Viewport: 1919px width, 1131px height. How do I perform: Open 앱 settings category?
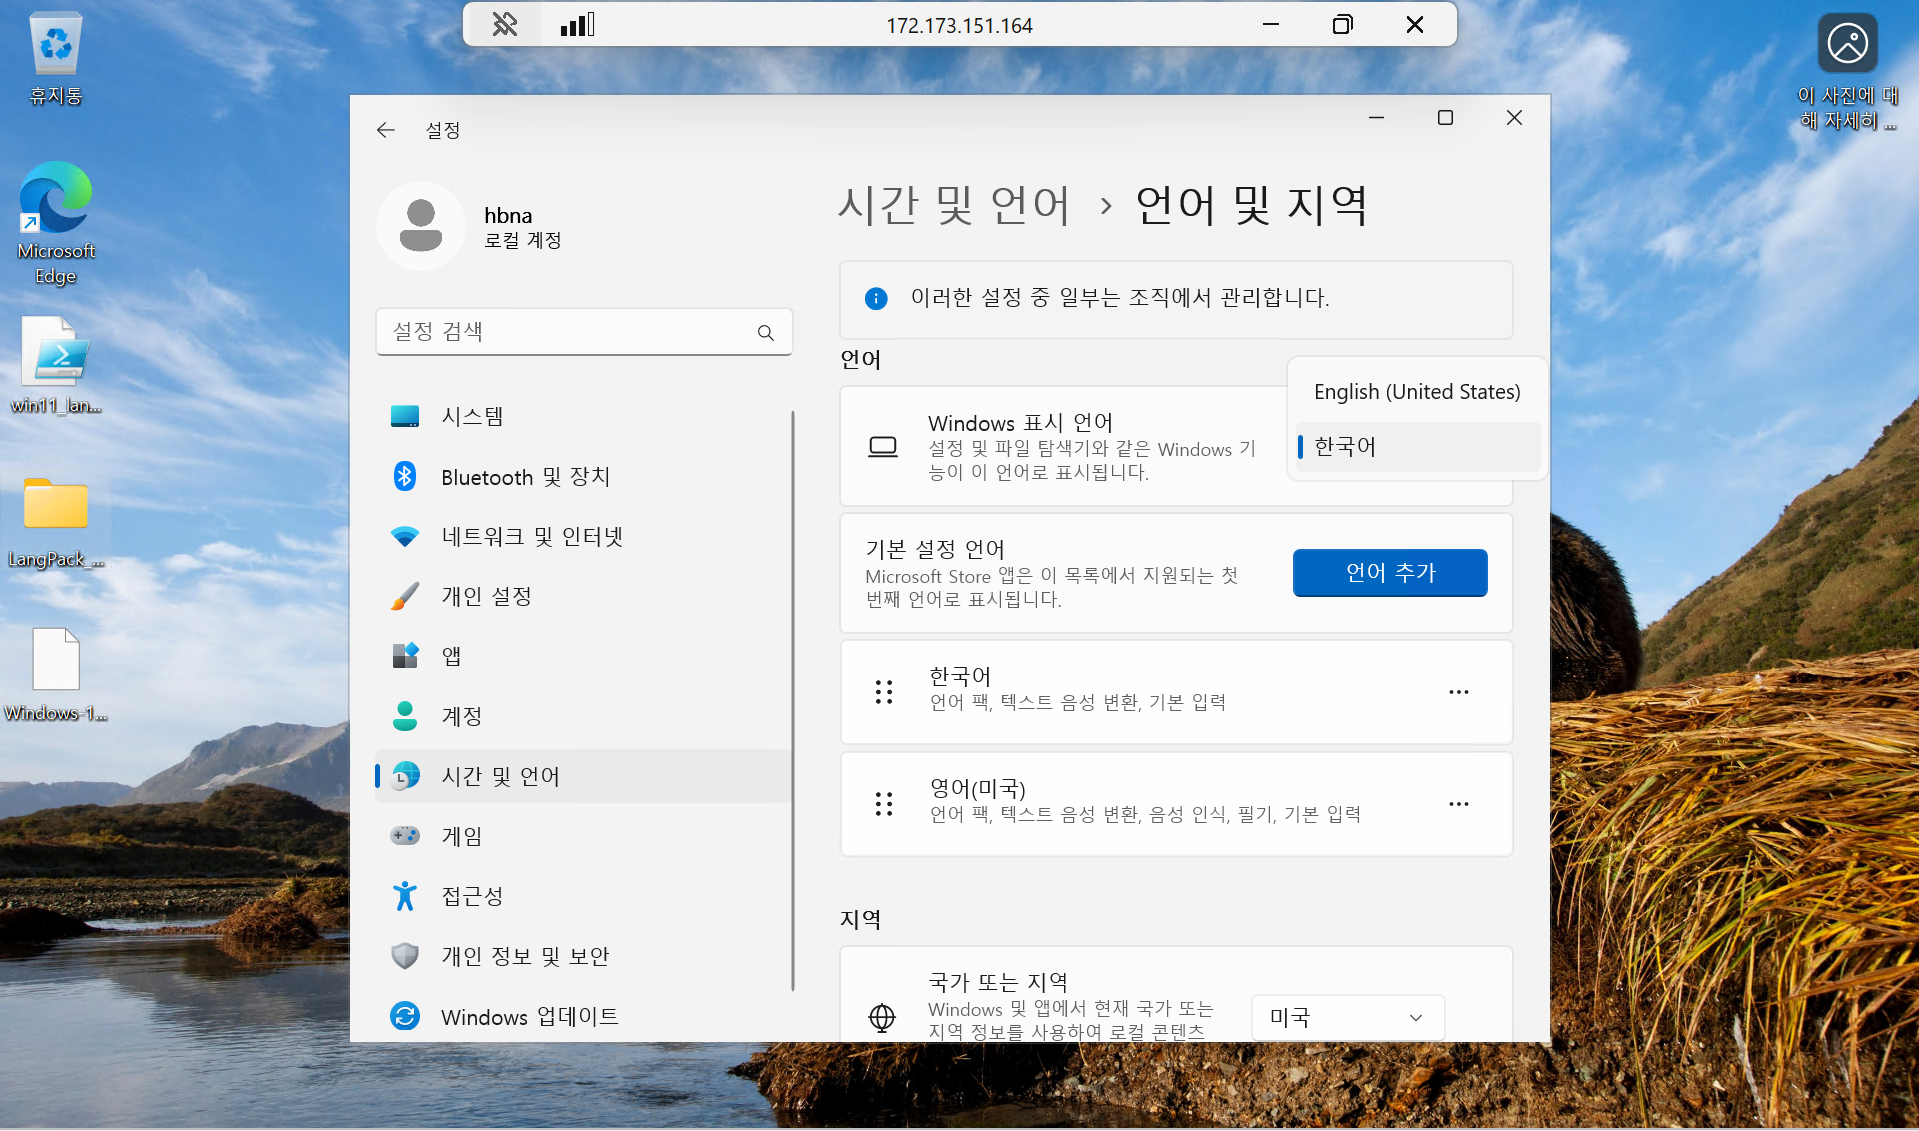(583, 656)
